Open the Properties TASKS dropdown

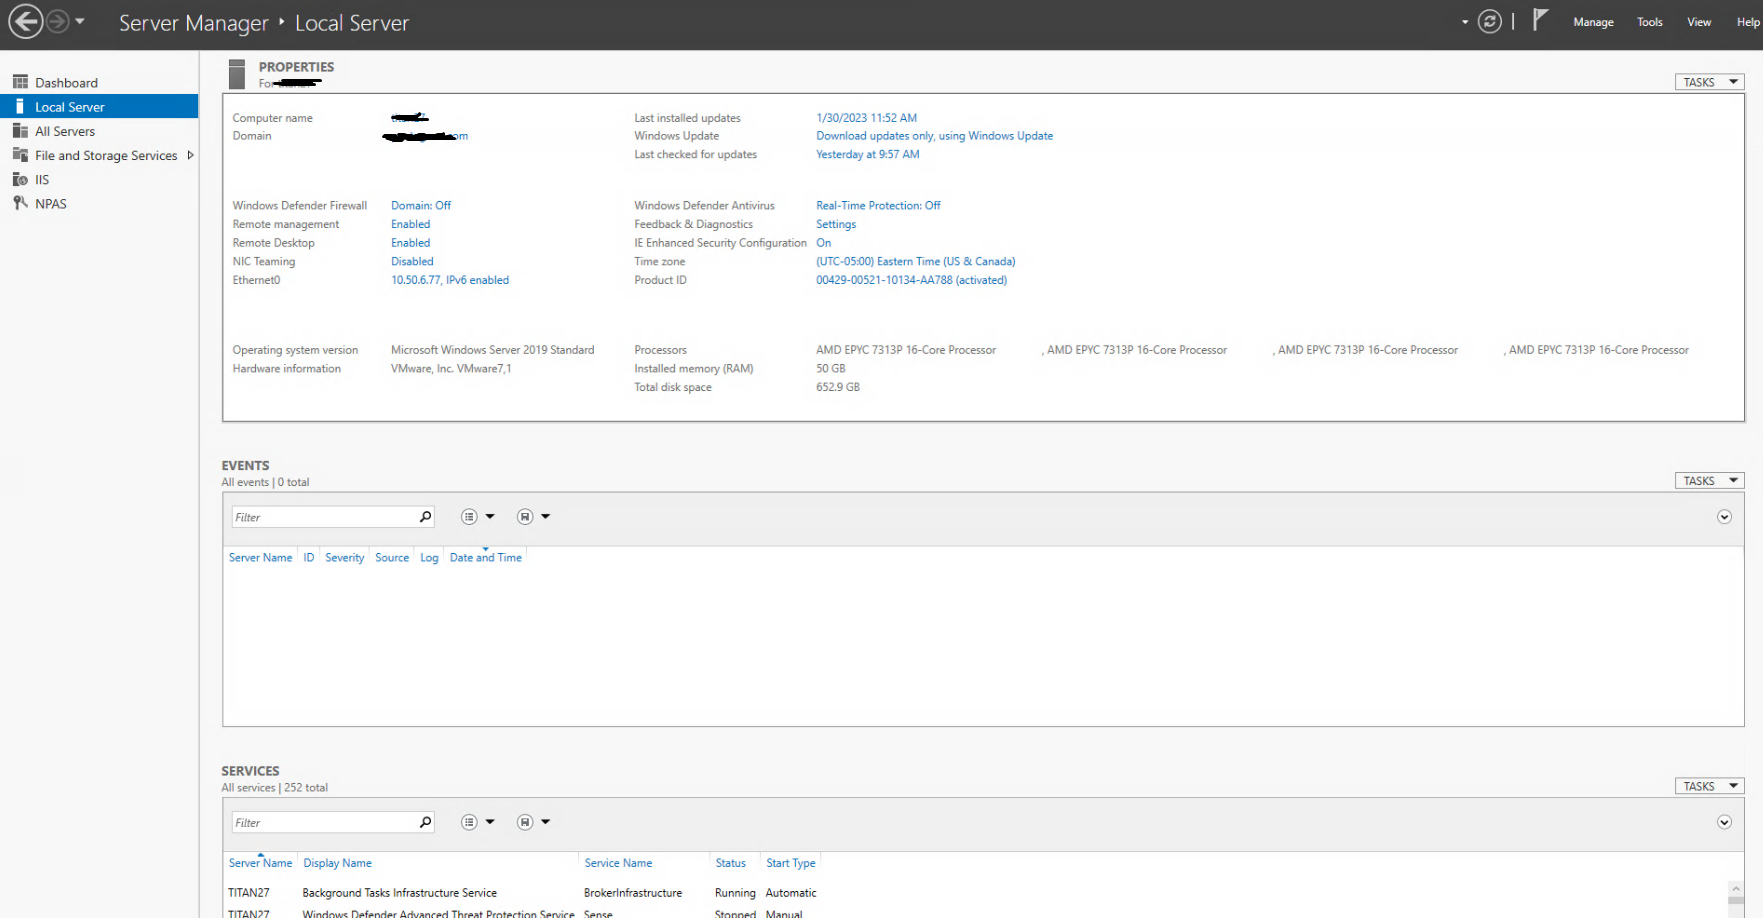(1709, 82)
